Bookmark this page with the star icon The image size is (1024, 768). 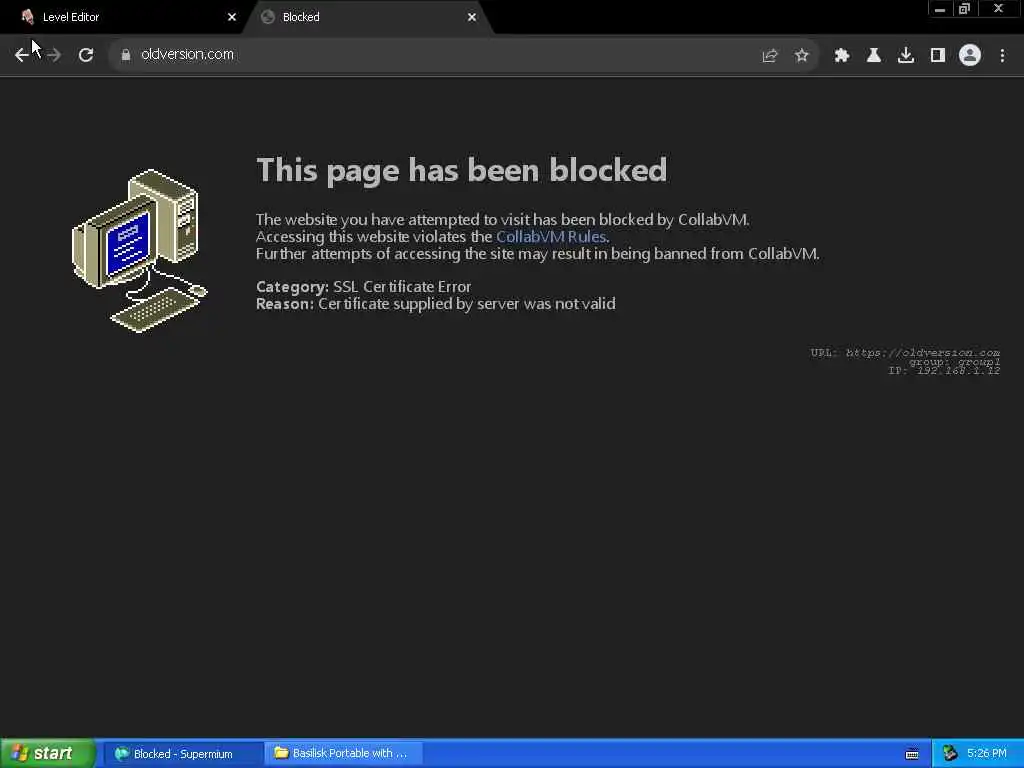(802, 56)
